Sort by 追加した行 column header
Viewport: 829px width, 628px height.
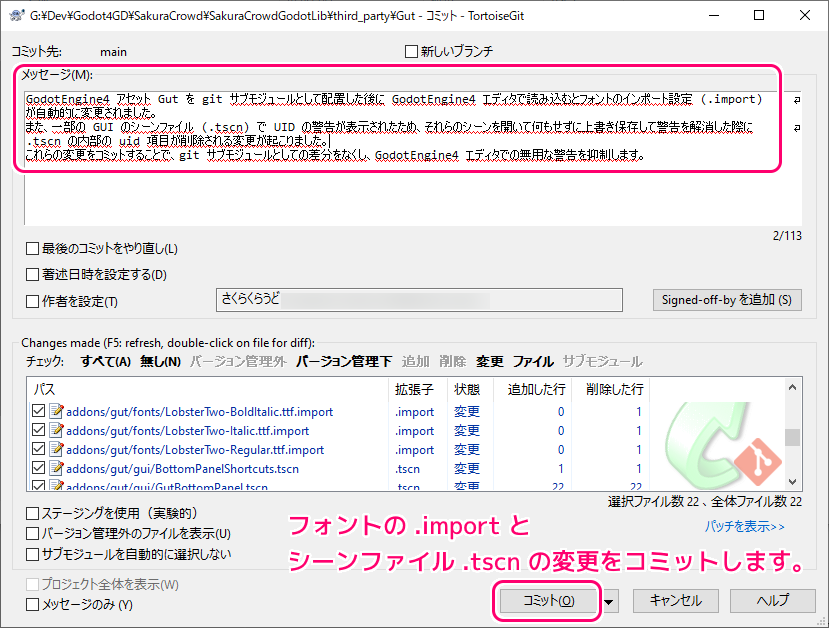pos(532,390)
